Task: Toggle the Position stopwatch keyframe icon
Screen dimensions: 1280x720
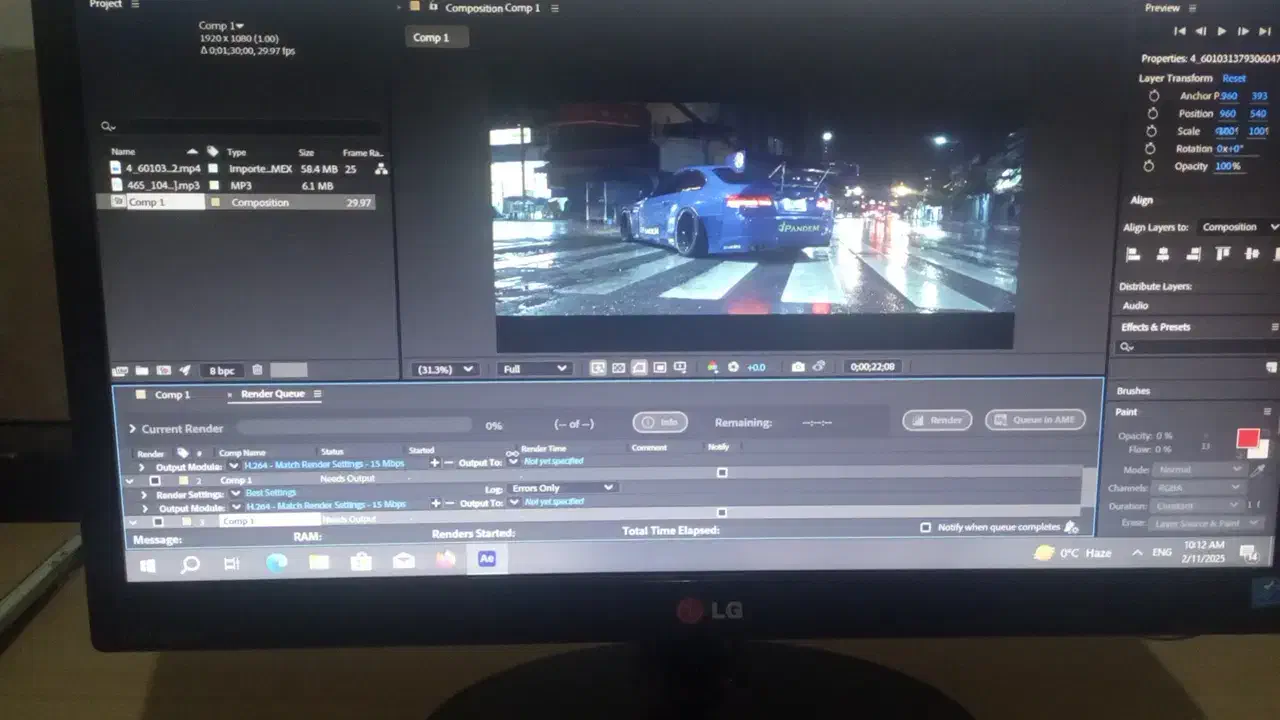Action: tap(1152, 114)
